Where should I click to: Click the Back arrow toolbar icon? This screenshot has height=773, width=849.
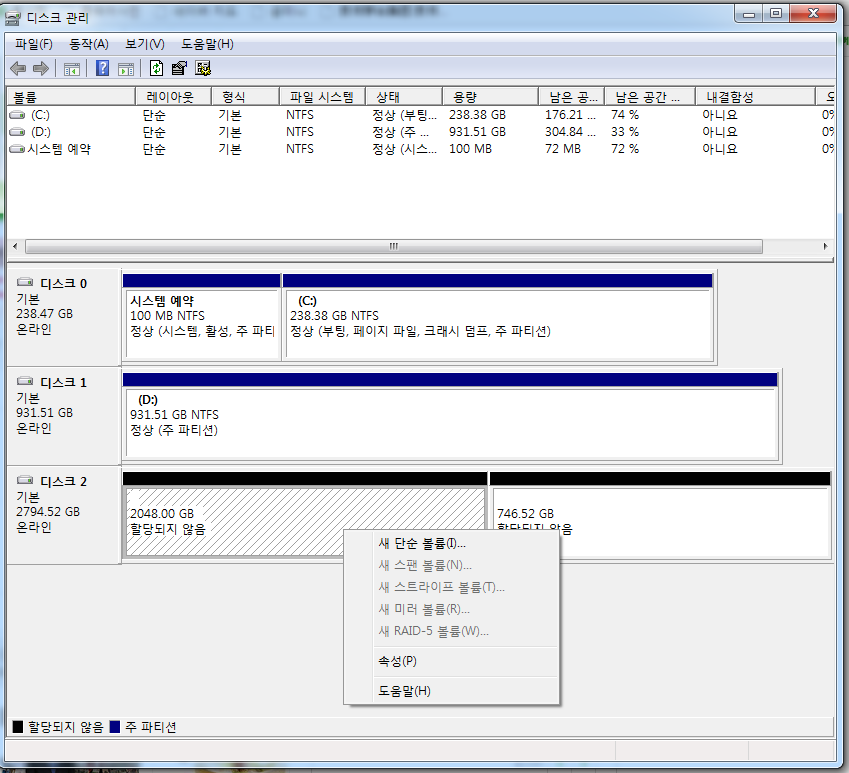[18, 68]
